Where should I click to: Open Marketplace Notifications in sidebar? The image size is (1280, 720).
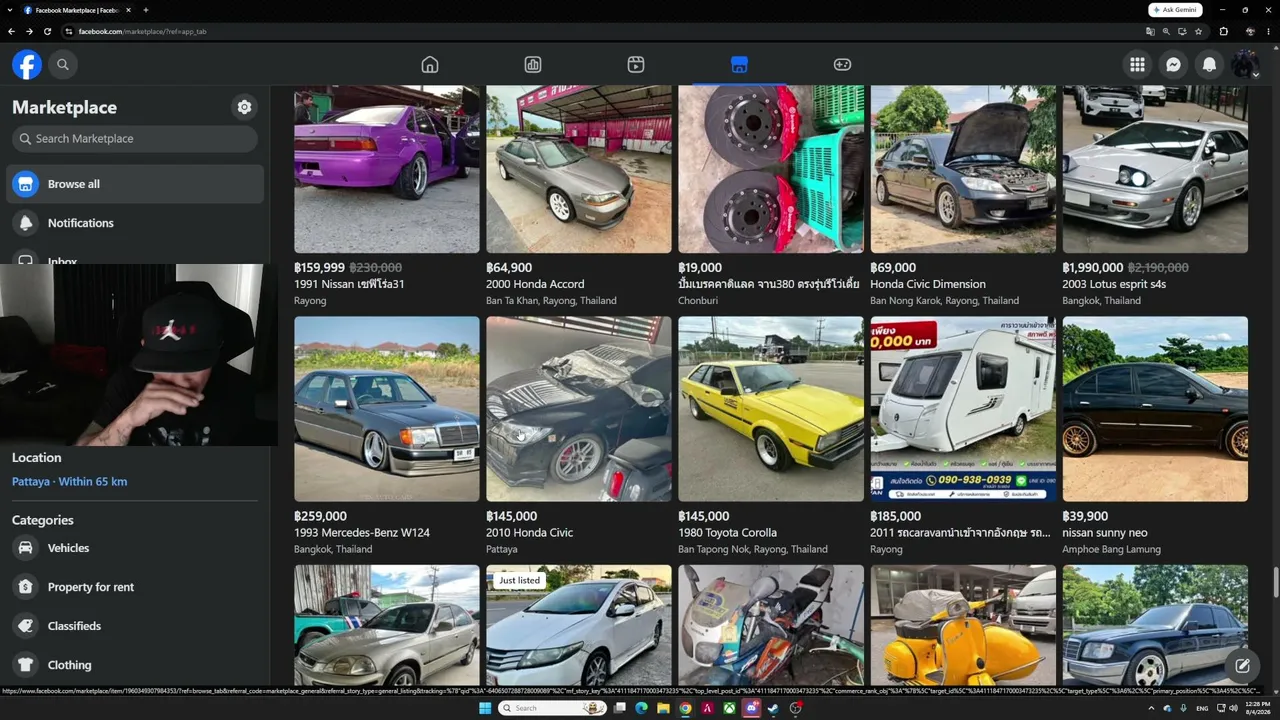(135, 223)
